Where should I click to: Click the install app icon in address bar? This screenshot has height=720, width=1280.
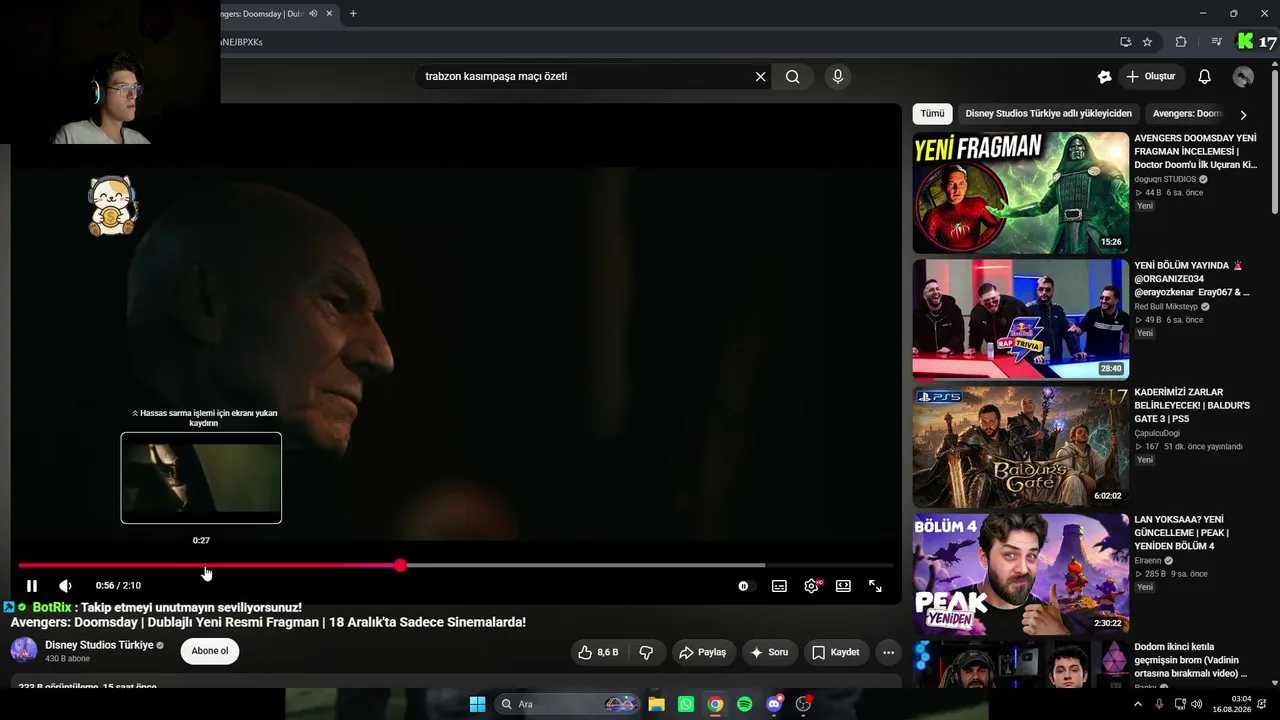(1125, 42)
